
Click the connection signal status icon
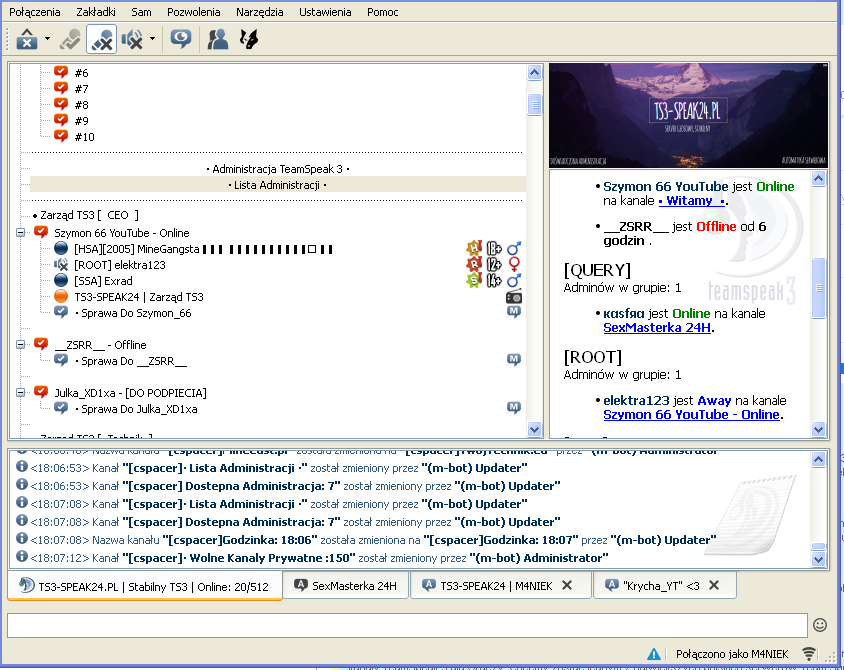point(808,654)
